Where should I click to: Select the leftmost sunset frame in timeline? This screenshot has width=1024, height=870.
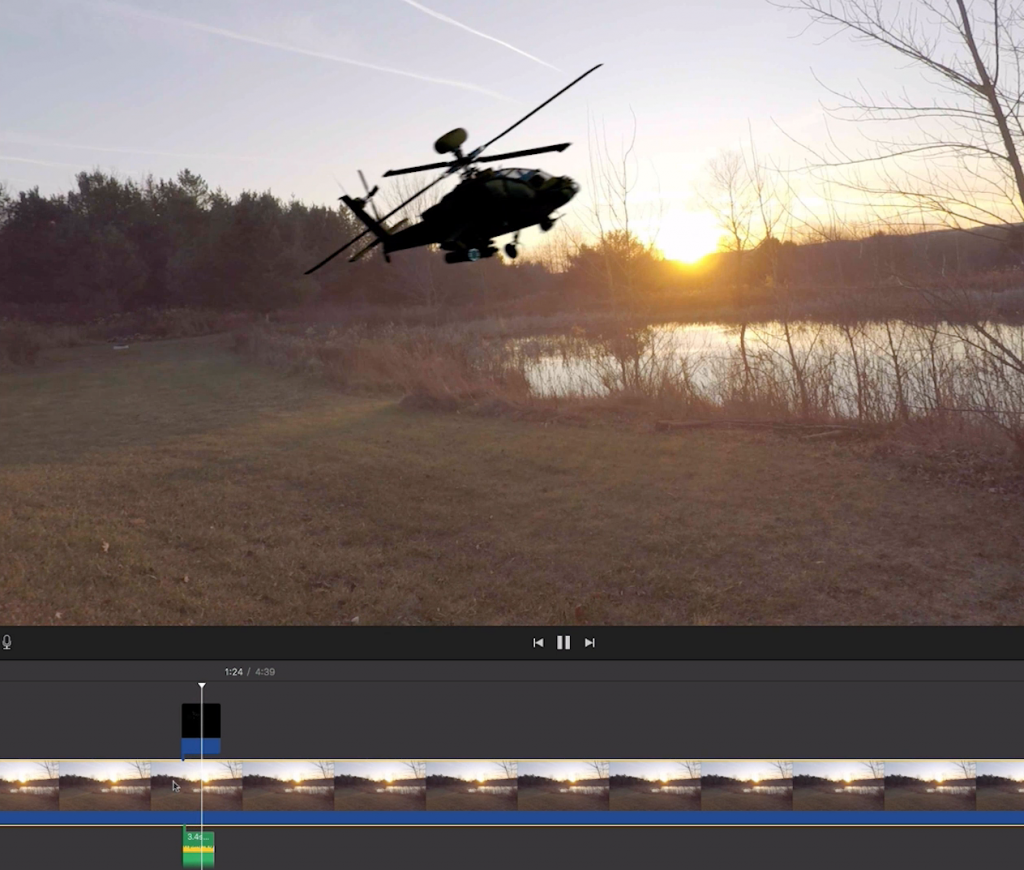pos(29,785)
